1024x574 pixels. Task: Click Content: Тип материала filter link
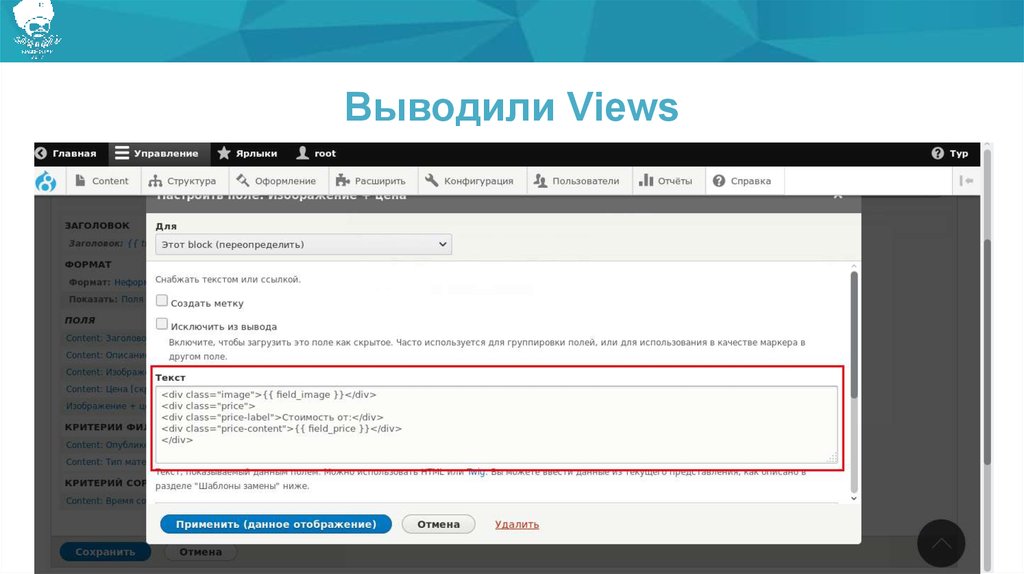105,462
